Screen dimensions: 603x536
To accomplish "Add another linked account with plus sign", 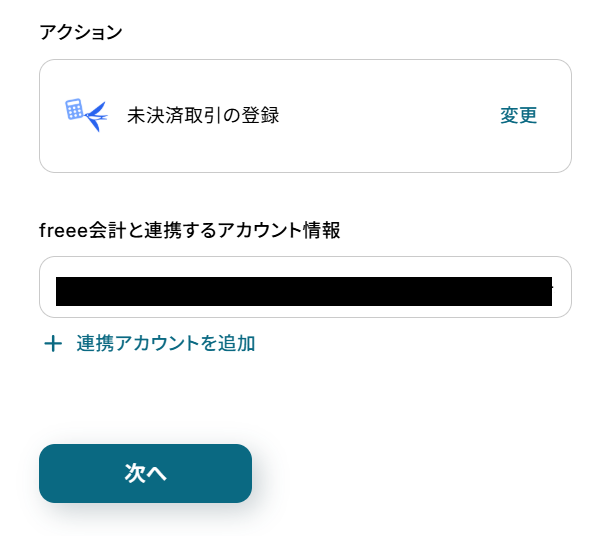I will tap(53, 344).
